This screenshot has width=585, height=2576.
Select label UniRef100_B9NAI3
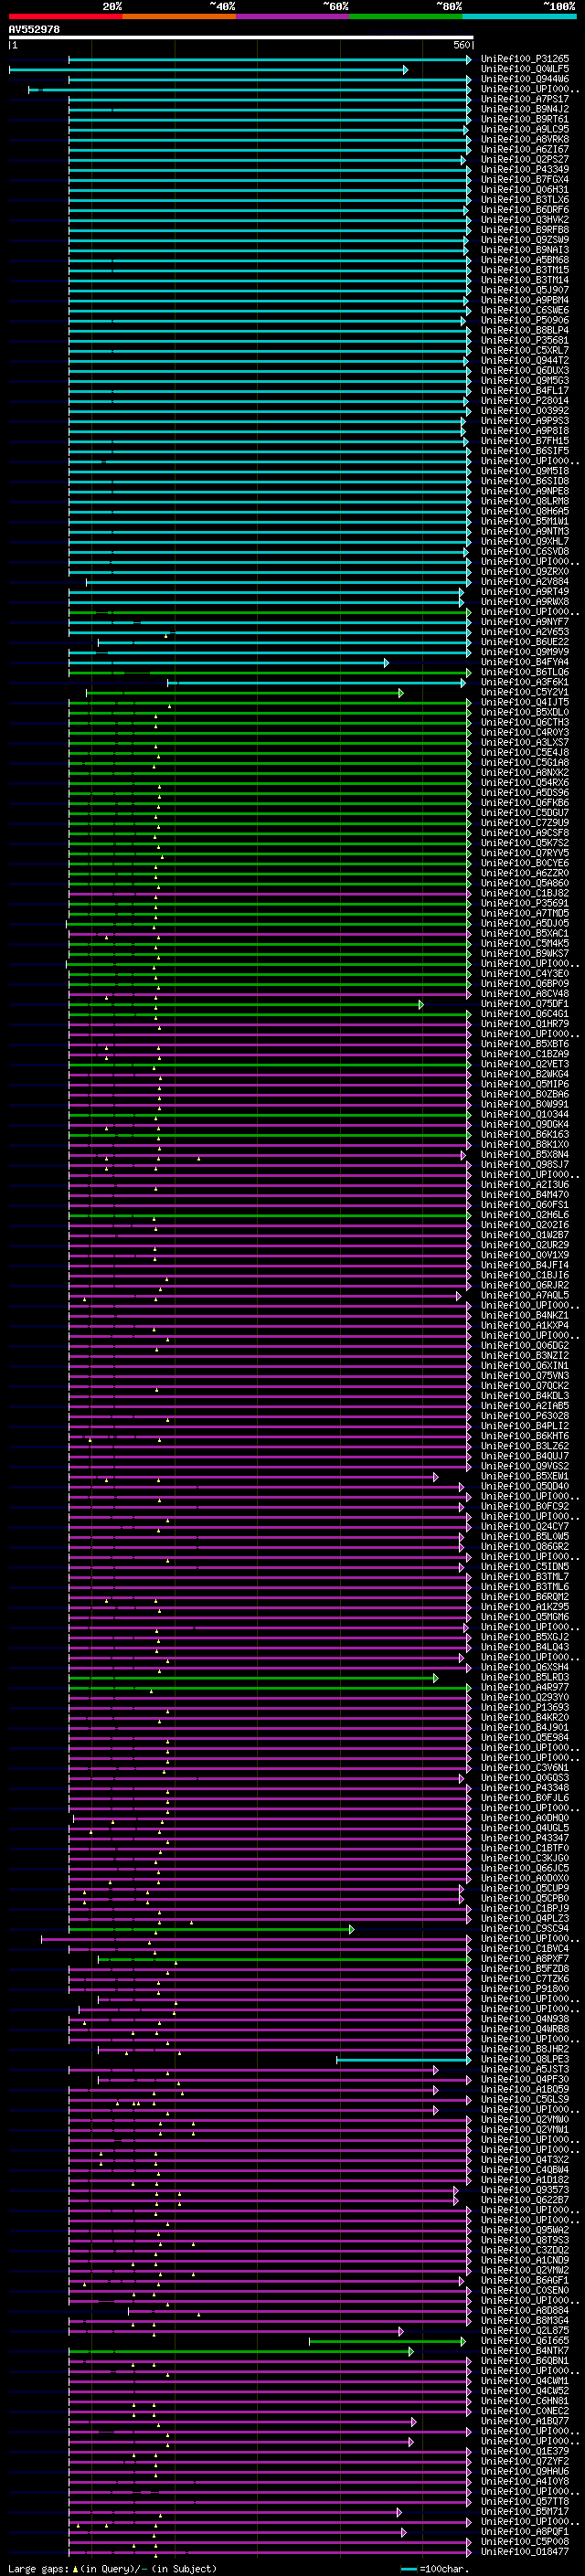coord(525,250)
